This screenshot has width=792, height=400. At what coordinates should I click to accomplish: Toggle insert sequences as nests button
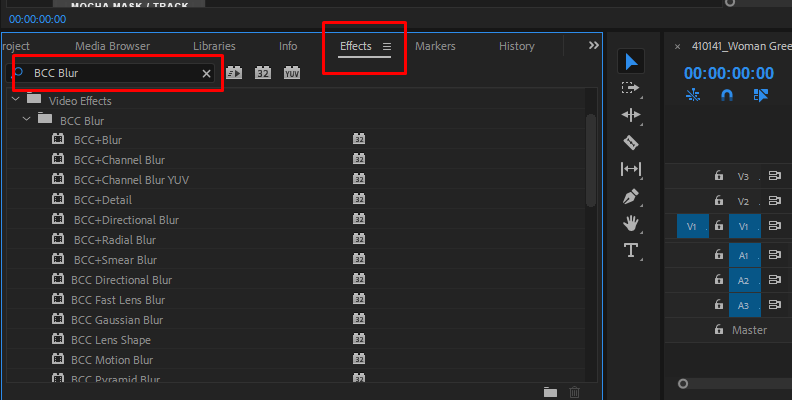pos(692,95)
